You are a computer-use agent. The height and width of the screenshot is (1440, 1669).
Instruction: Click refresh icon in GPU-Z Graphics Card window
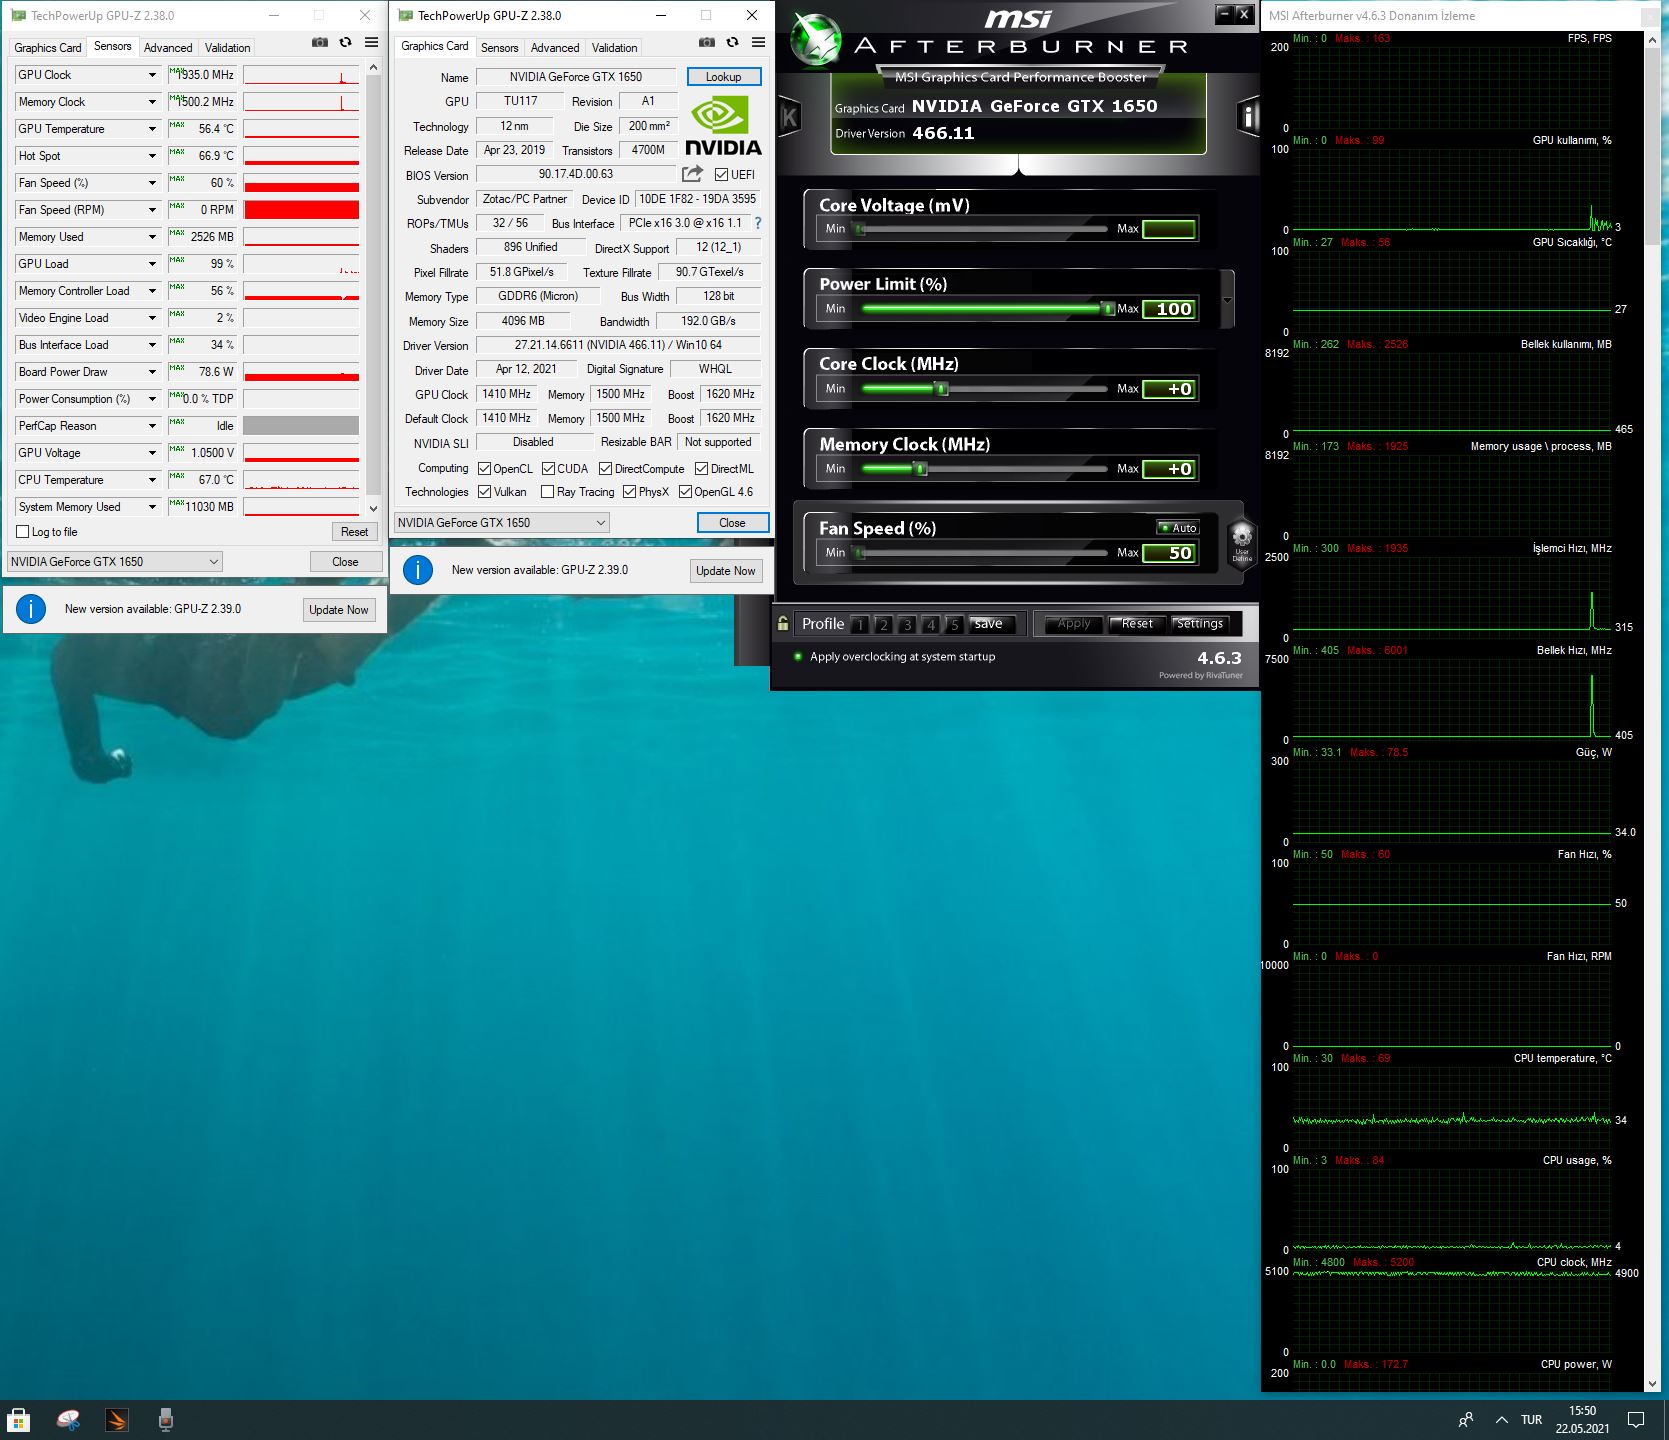(733, 42)
